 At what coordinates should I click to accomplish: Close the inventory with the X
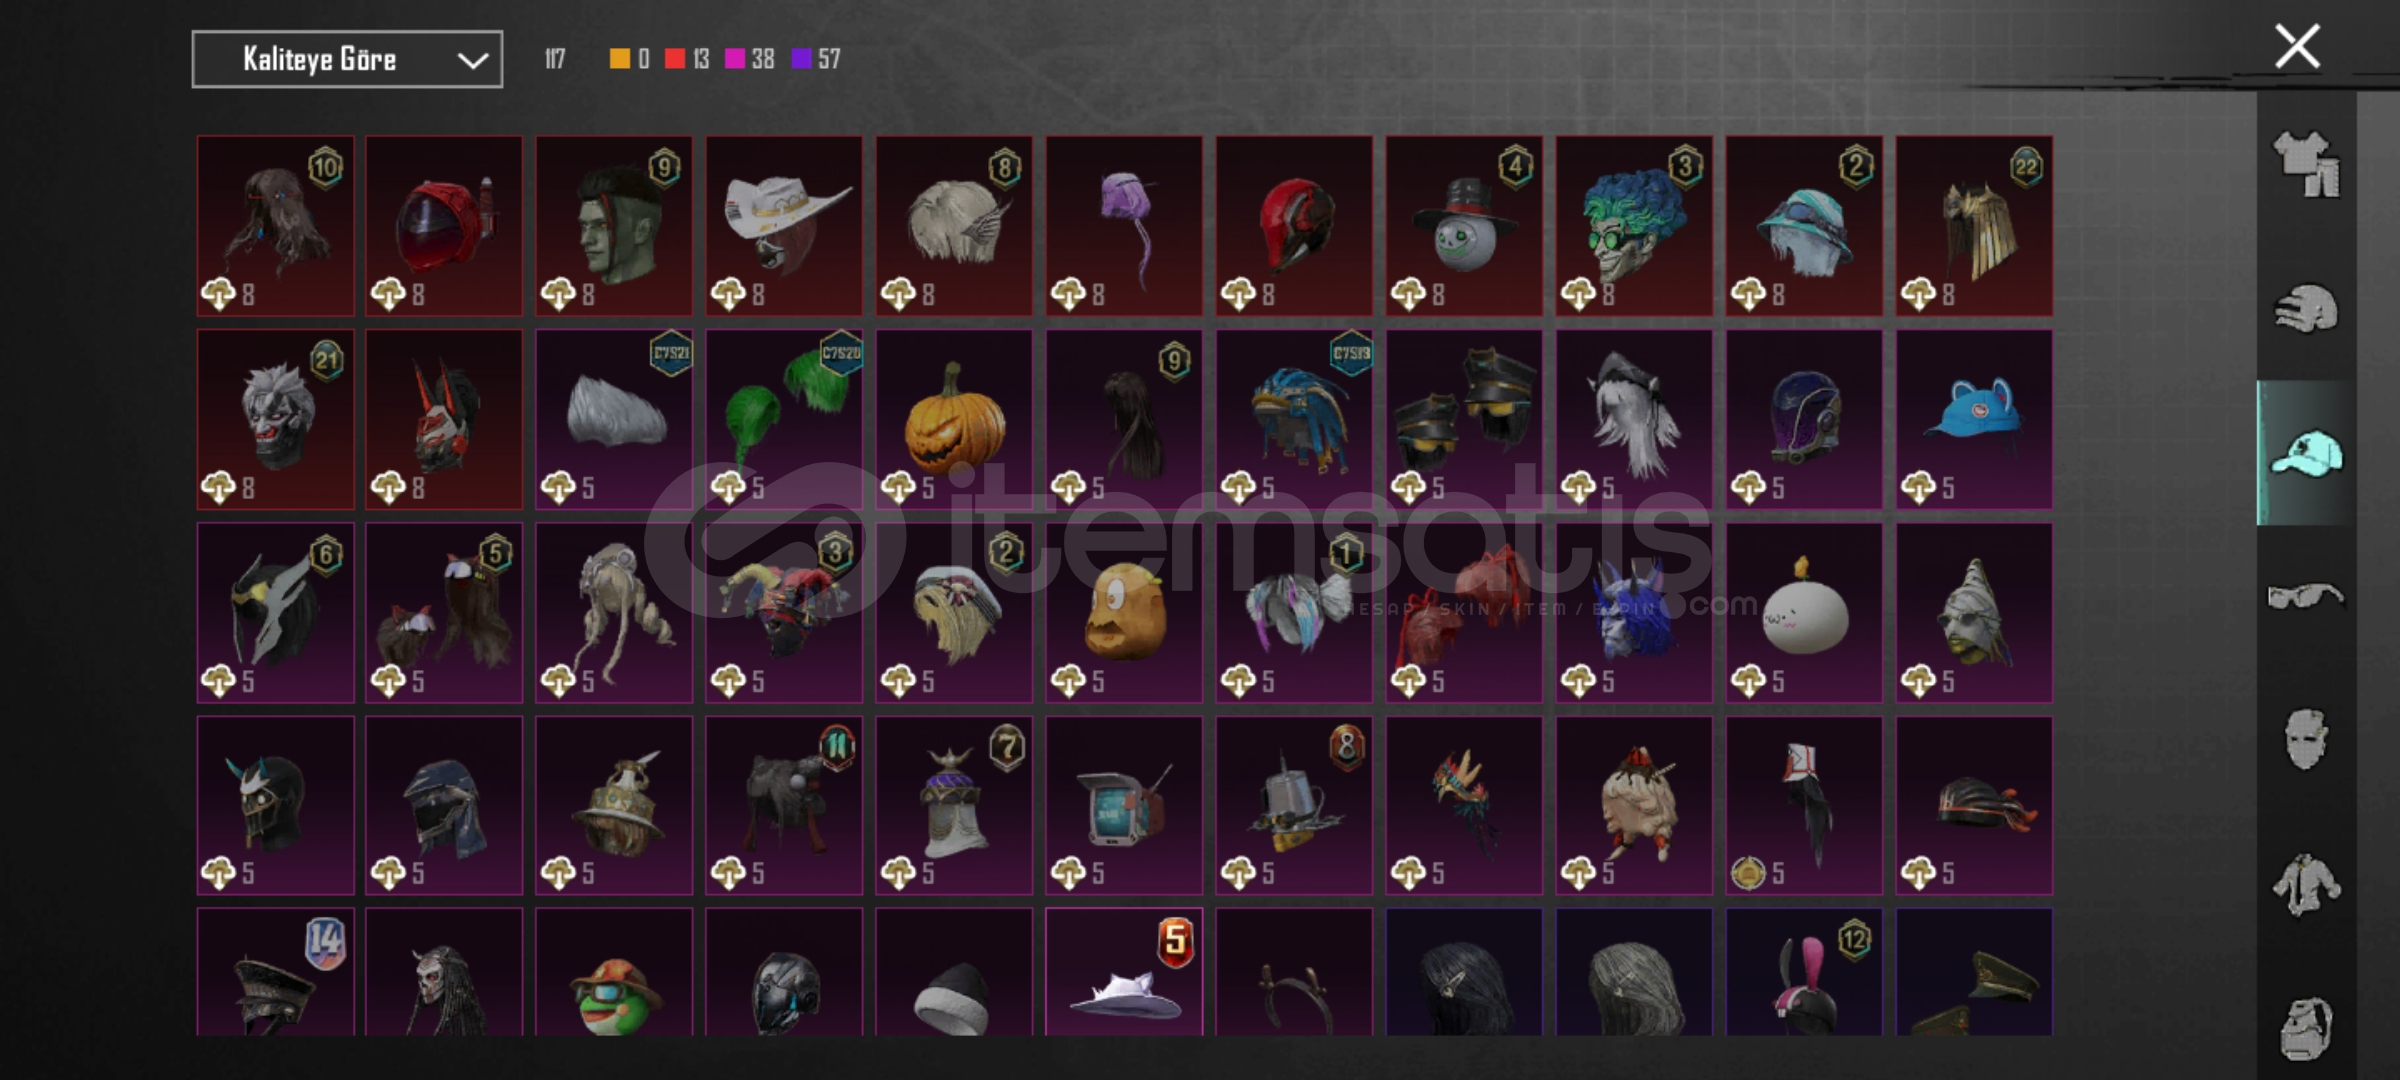pos(2297,46)
